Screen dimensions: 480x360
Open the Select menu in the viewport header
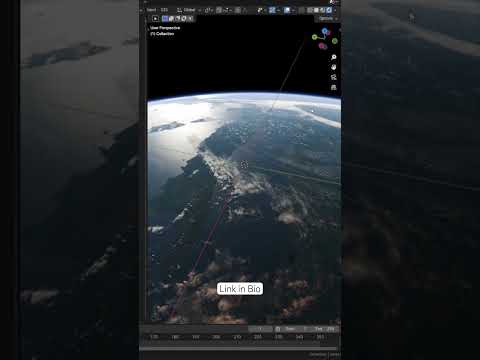point(151,10)
